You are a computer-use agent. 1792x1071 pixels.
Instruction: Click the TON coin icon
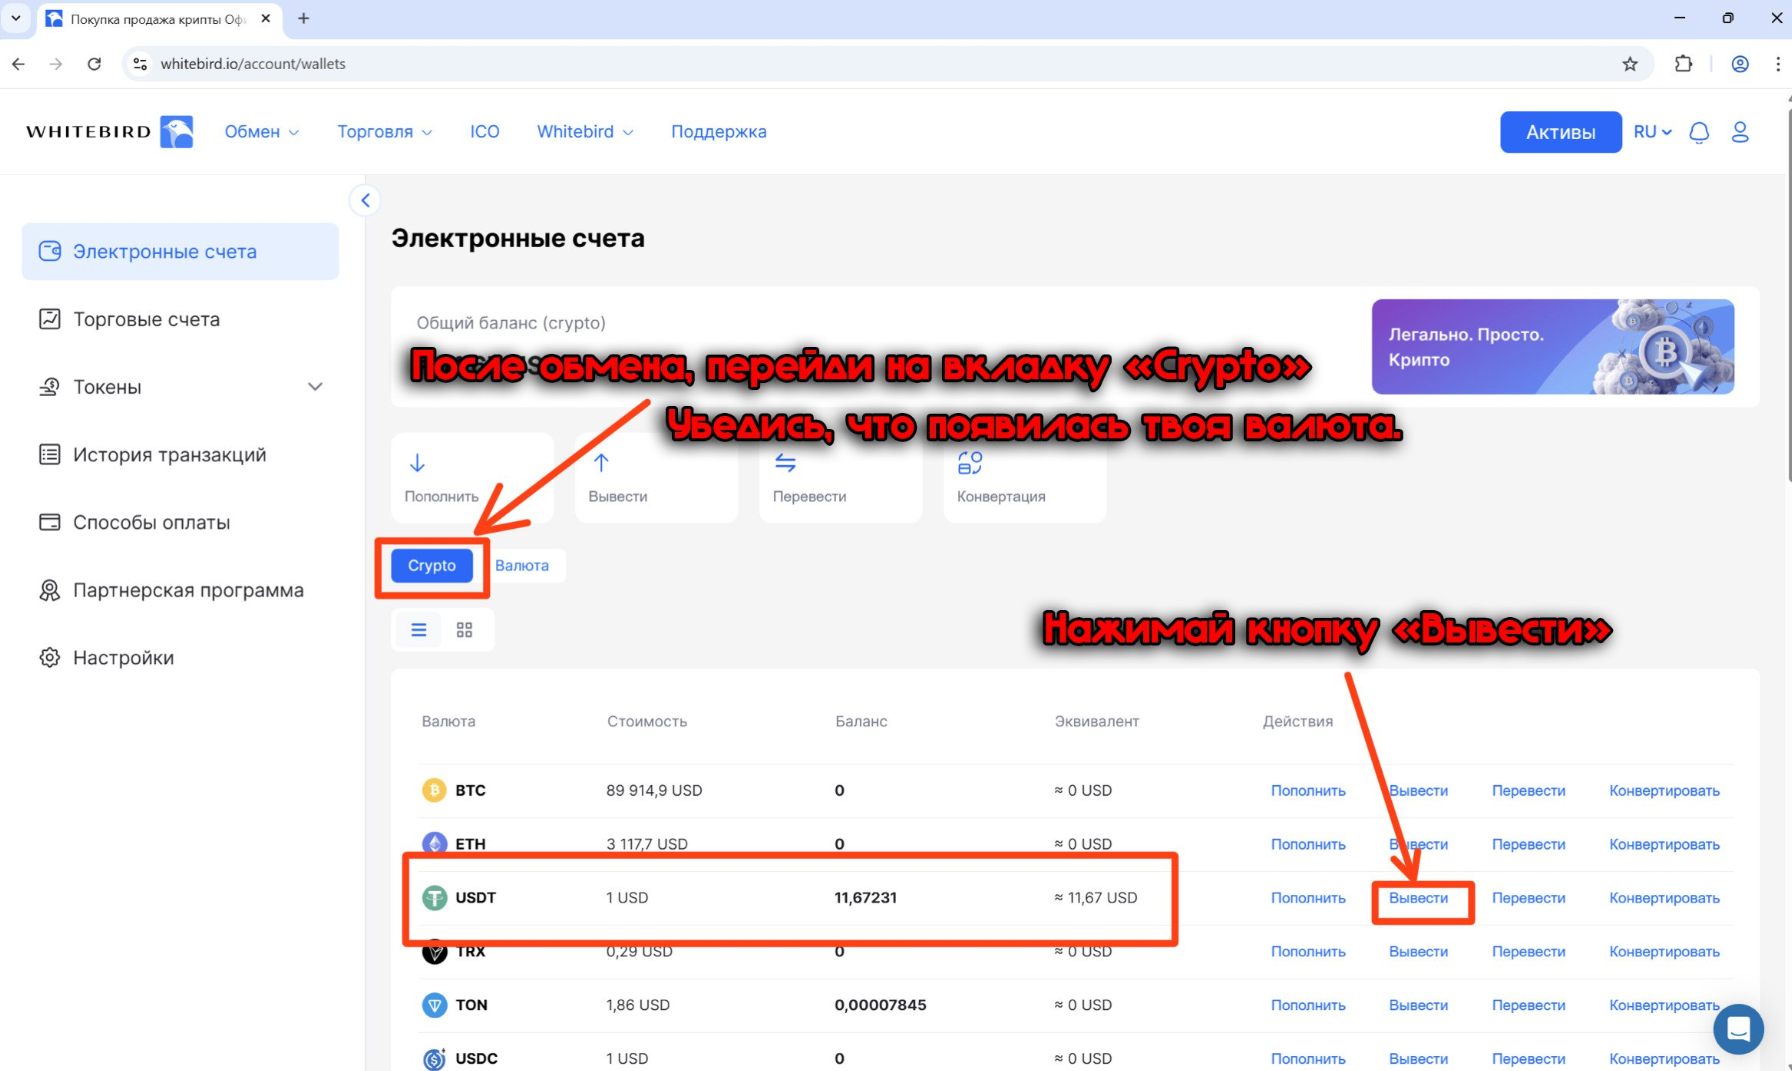tap(434, 1005)
